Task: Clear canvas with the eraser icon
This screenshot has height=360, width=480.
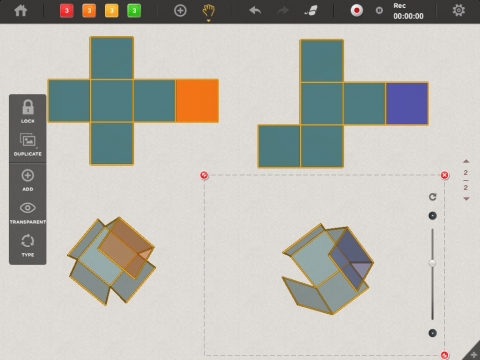Action: [311, 11]
